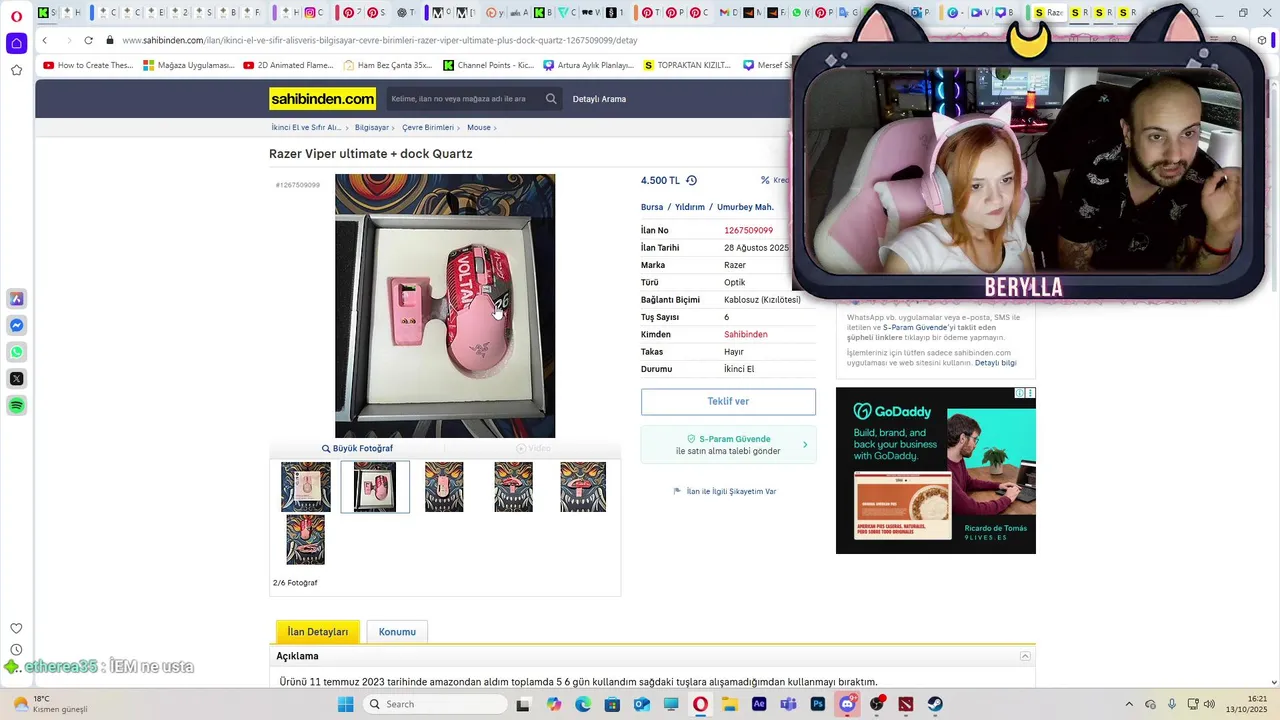Open Microsoft Edge from the taskbar
The width and height of the screenshot is (1280, 720).
[x=583, y=704]
